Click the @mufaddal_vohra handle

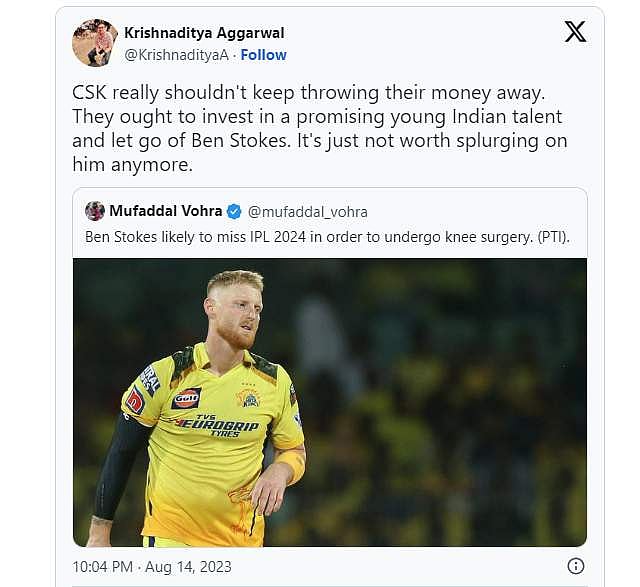tap(307, 211)
